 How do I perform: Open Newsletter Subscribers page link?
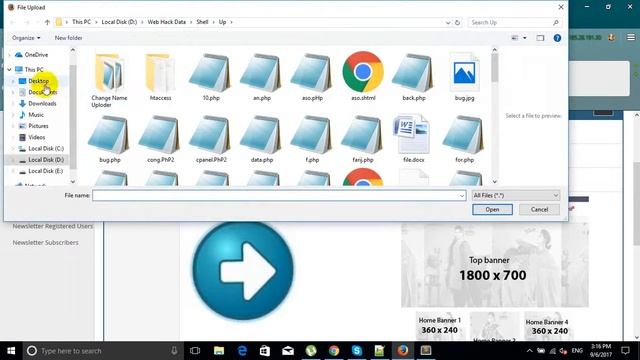(45, 242)
